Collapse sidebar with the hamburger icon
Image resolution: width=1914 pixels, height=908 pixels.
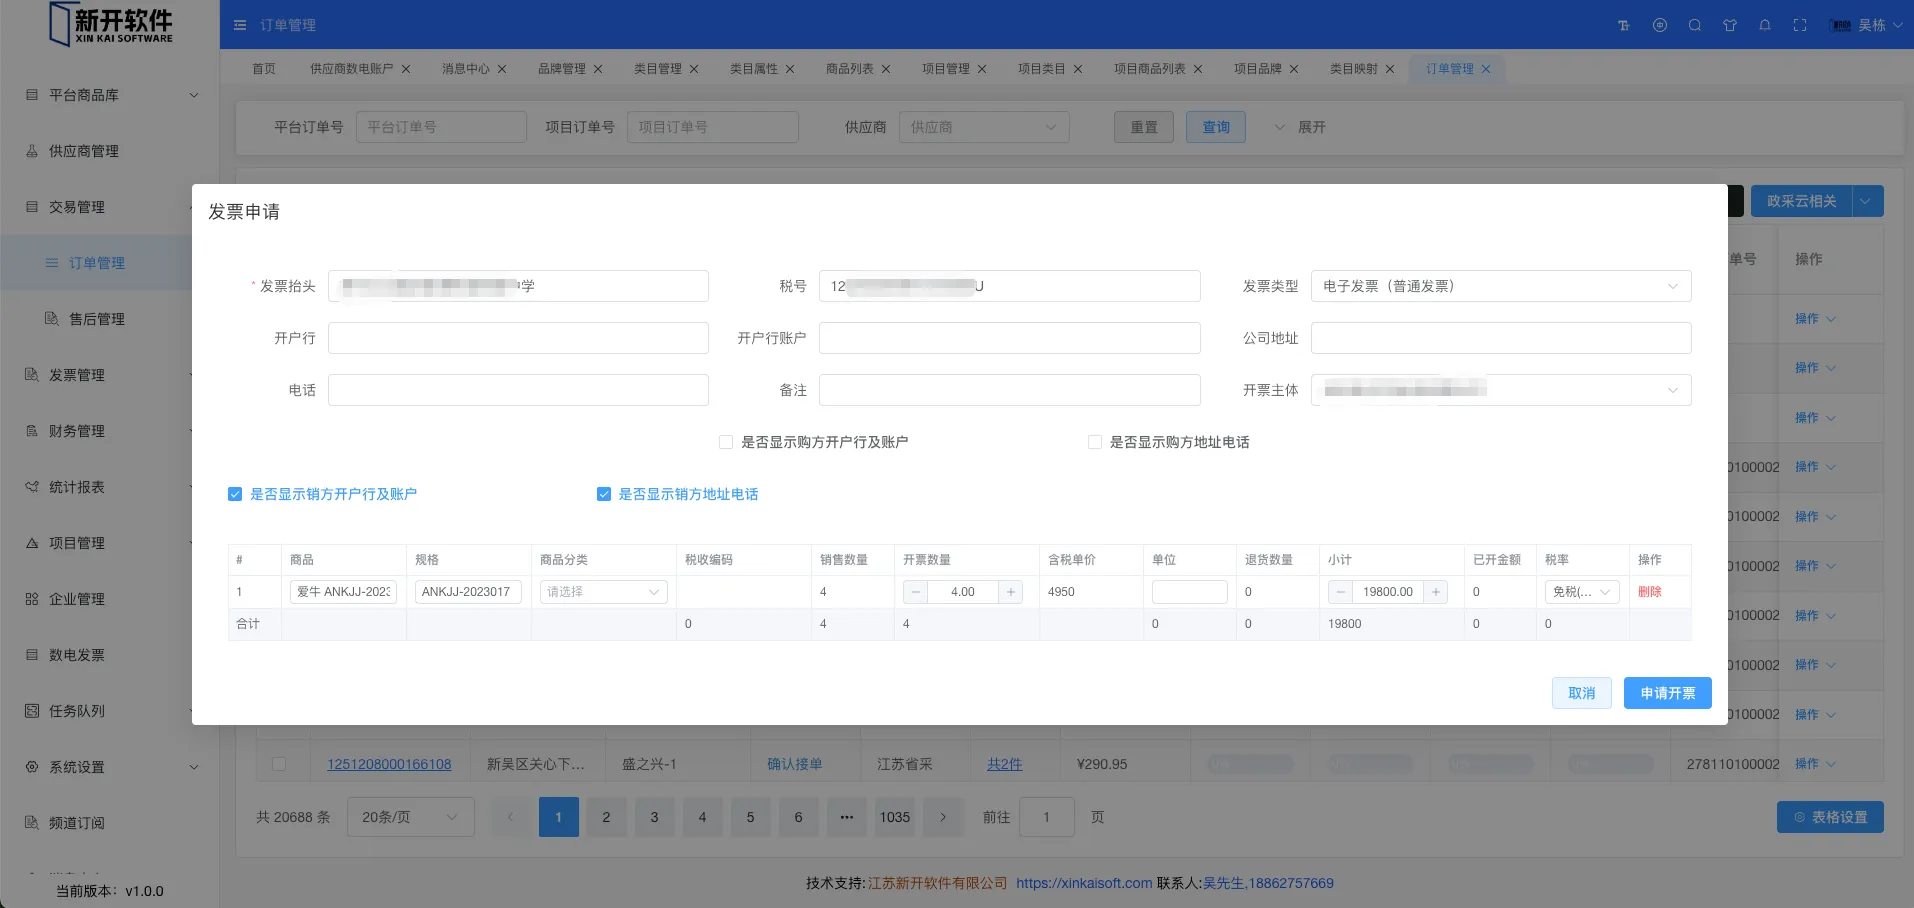(x=240, y=25)
